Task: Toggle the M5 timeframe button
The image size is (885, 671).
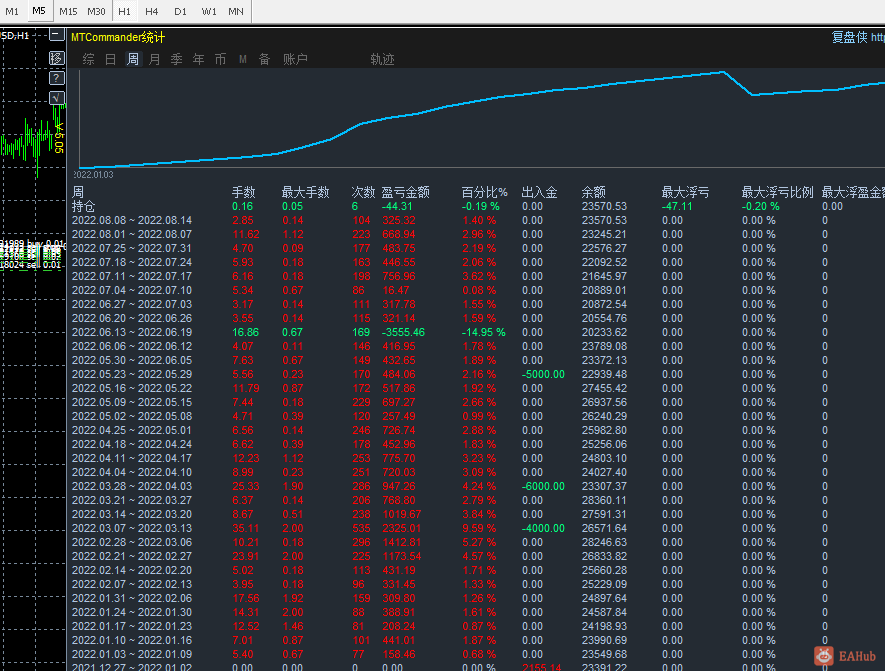Action: point(39,11)
